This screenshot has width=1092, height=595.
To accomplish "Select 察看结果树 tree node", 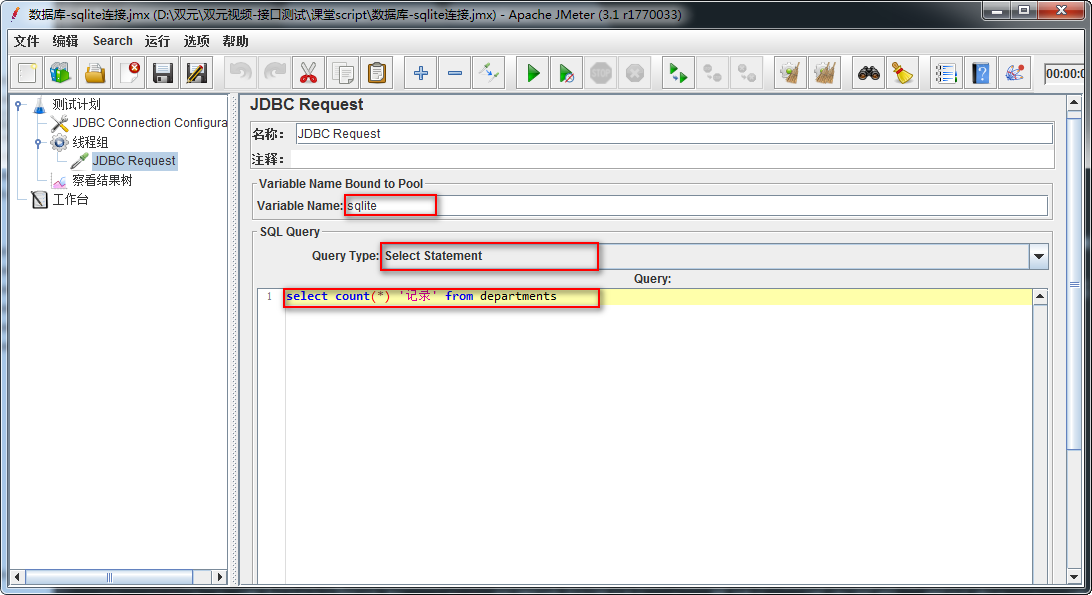I will pos(102,180).
